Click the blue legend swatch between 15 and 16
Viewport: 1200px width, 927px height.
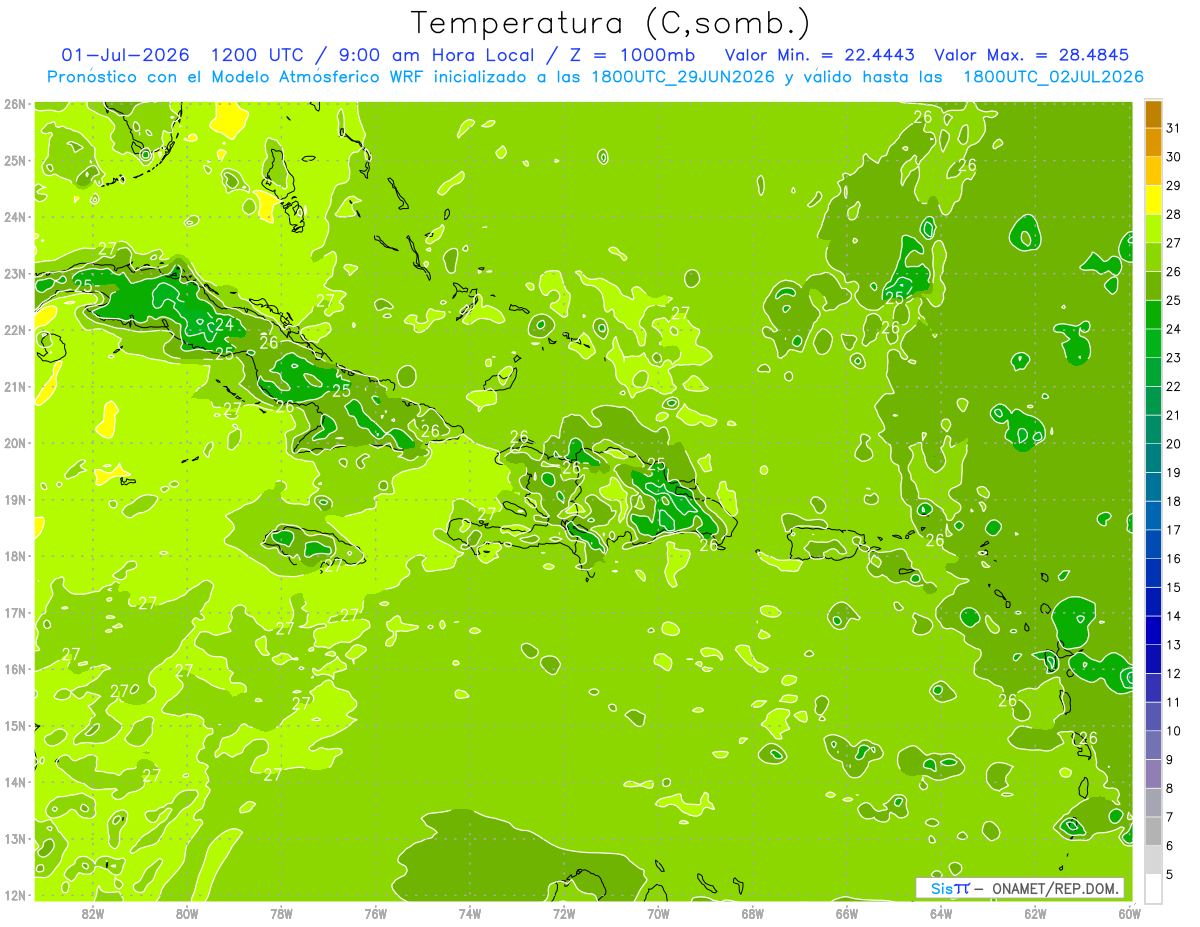(1153, 573)
